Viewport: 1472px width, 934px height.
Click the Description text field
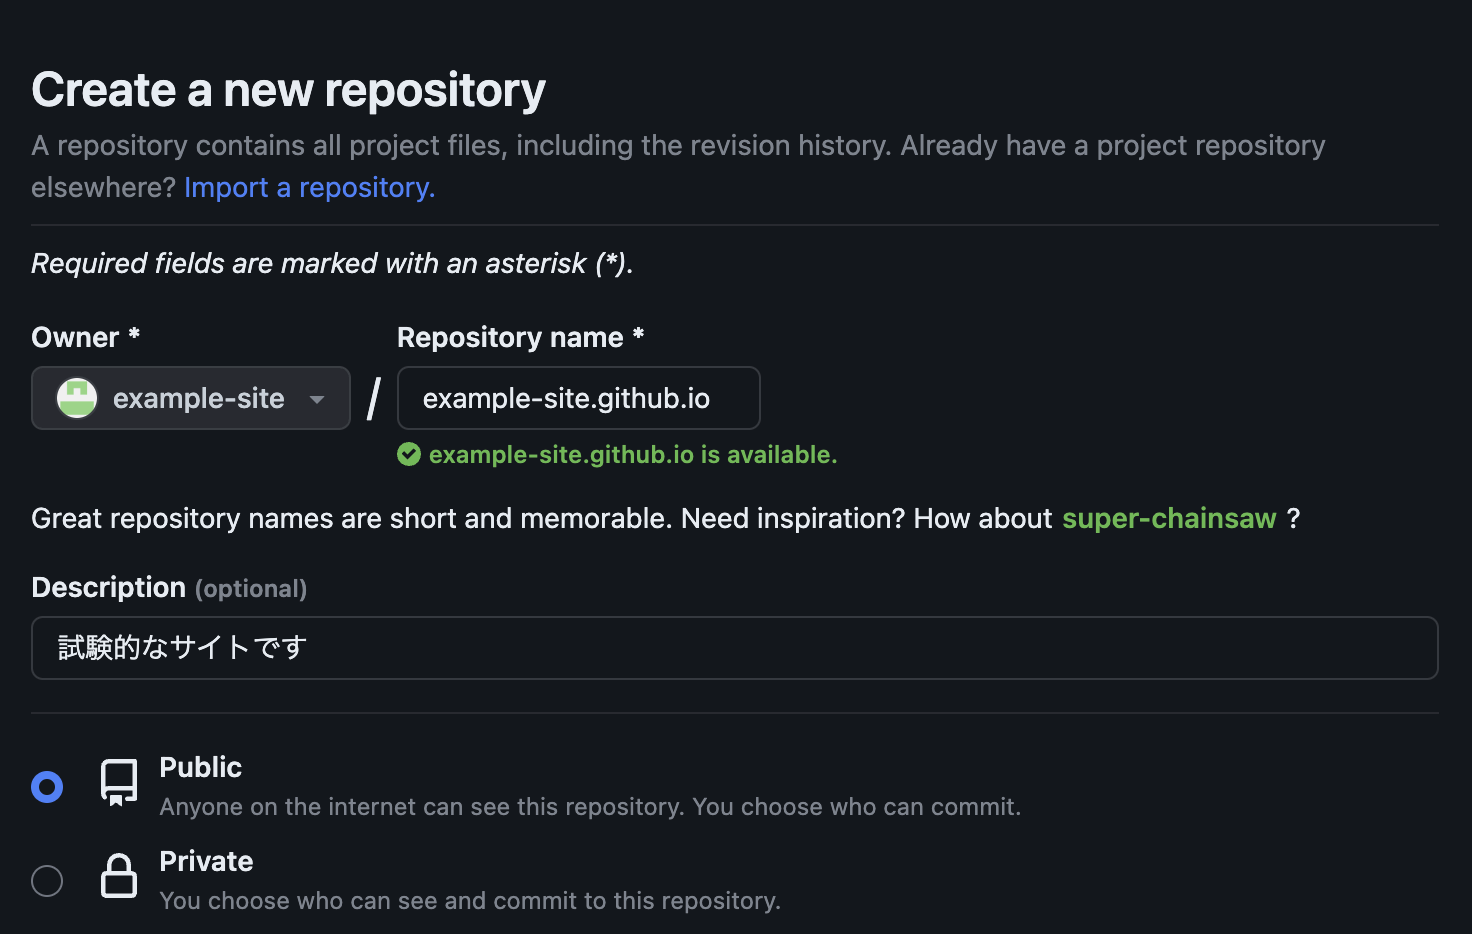click(735, 648)
